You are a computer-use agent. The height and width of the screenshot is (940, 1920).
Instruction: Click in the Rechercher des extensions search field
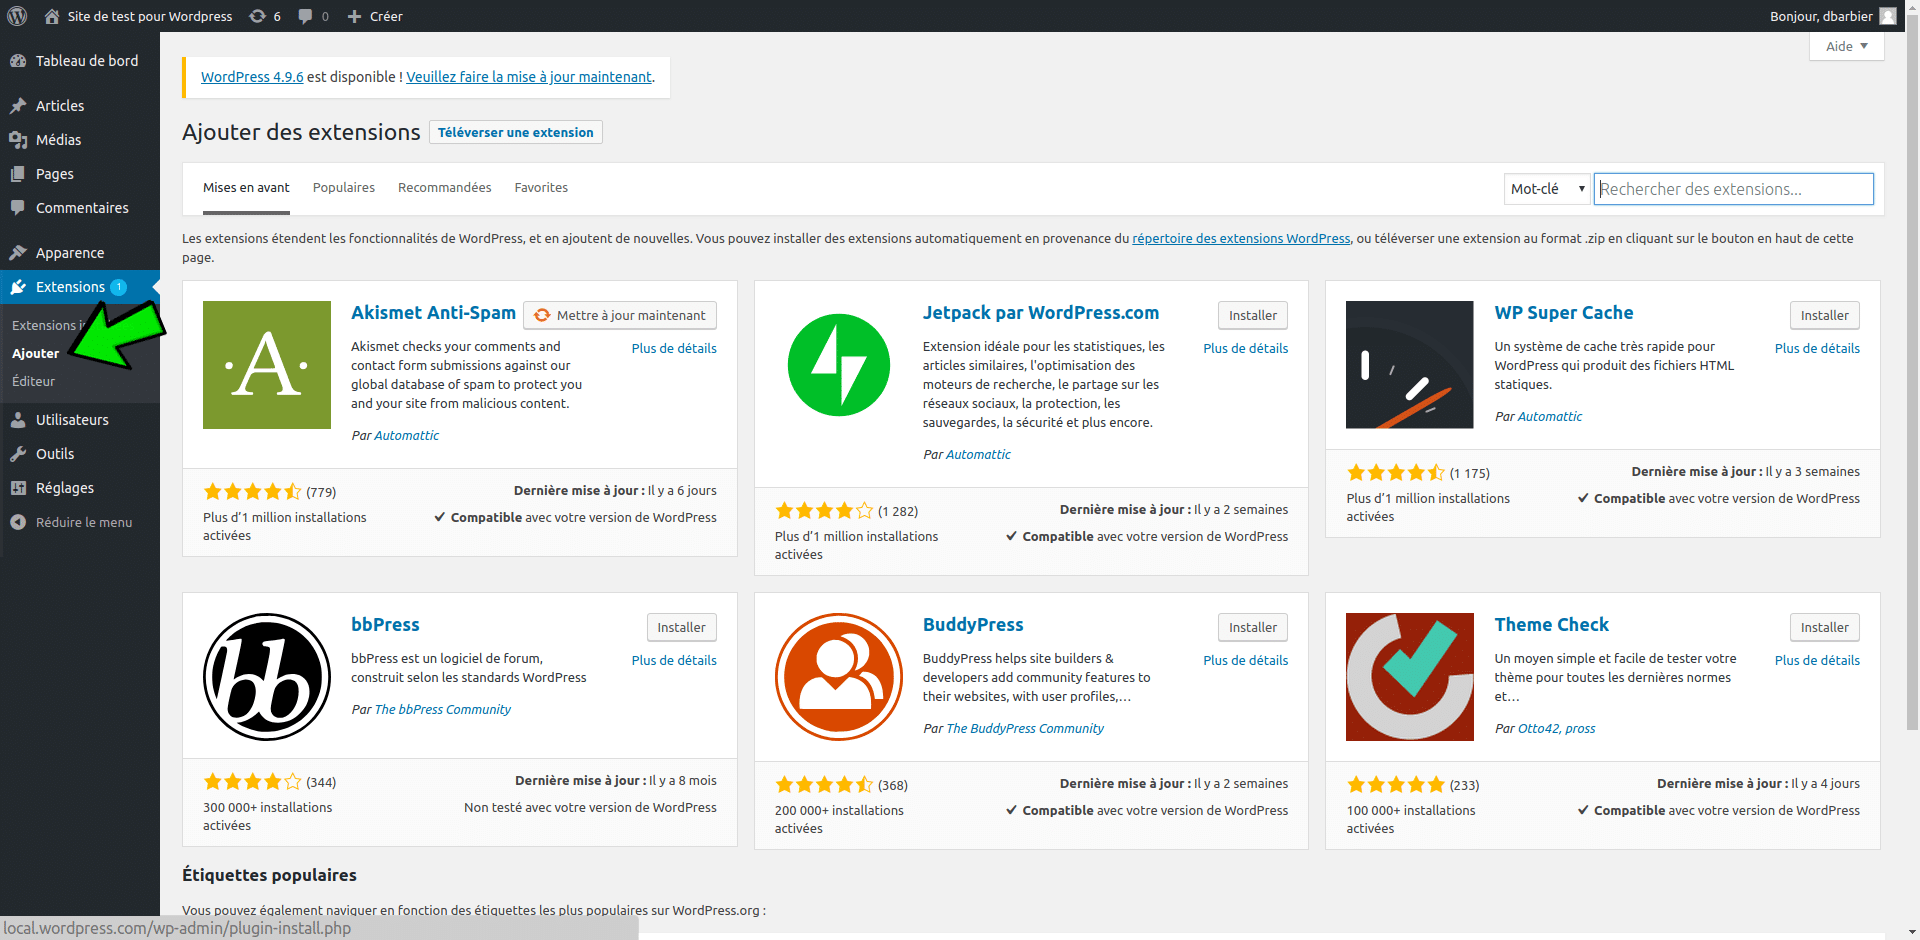point(1733,189)
